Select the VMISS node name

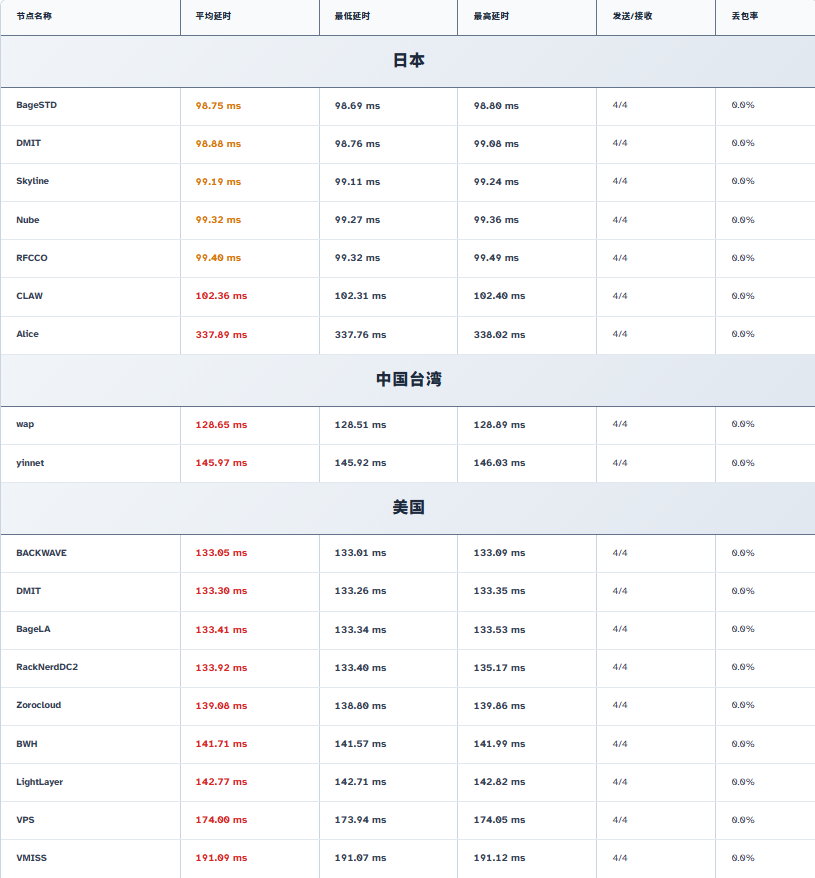click(x=30, y=858)
